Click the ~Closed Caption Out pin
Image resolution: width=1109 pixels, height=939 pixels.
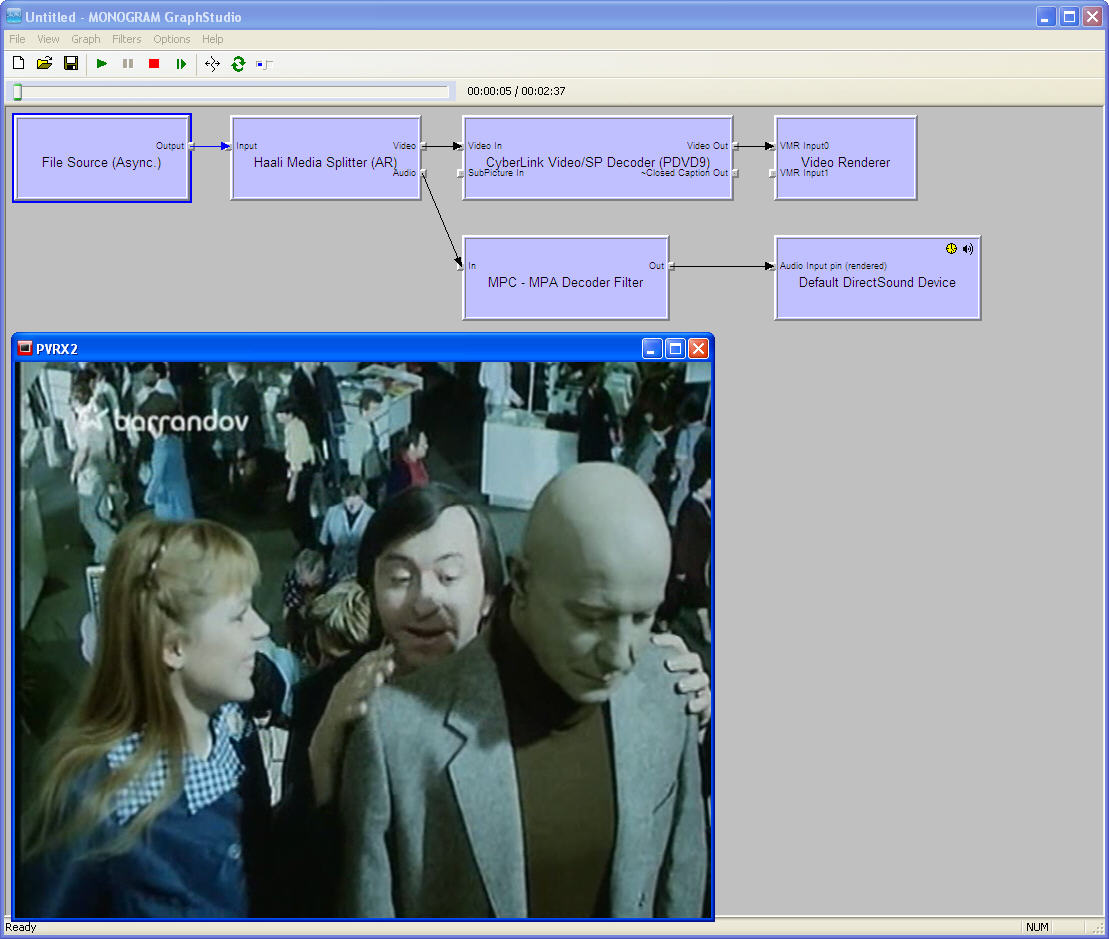(x=735, y=173)
